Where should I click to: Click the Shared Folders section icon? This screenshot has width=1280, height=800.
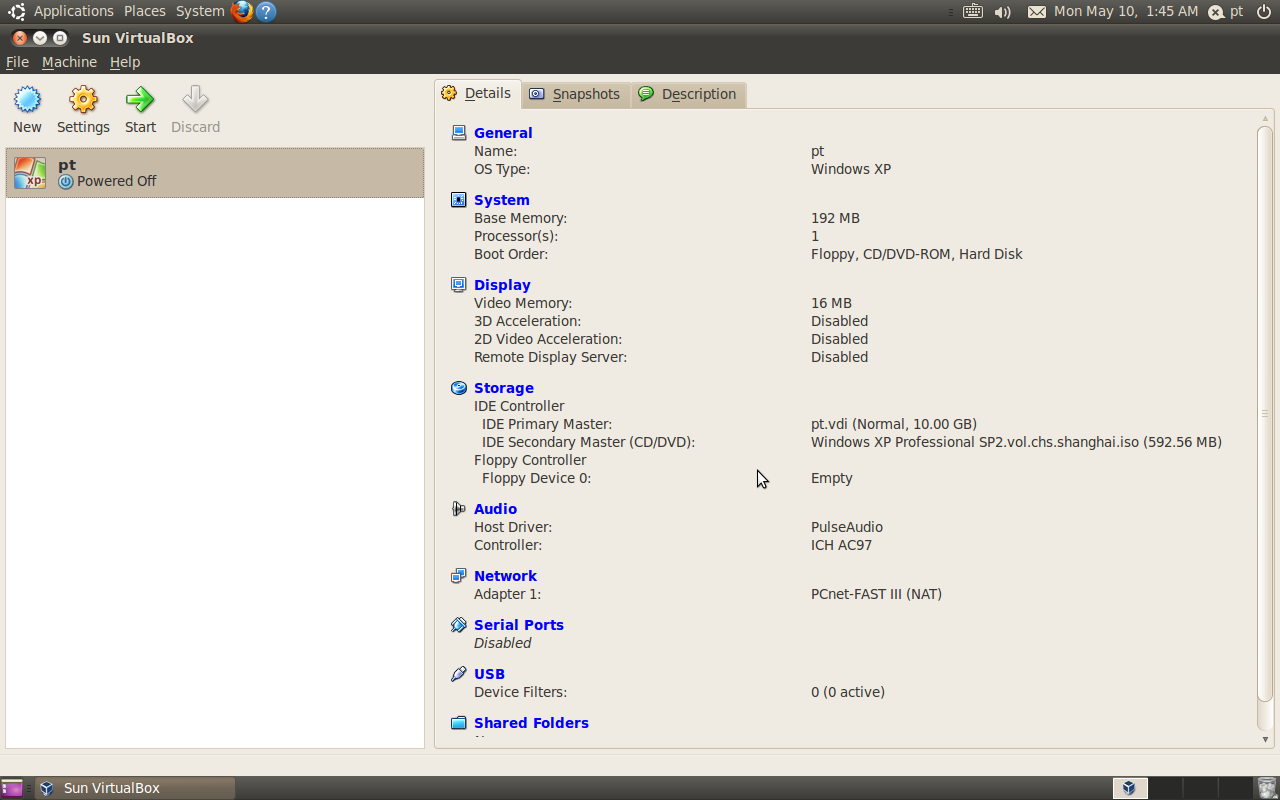tap(459, 723)
